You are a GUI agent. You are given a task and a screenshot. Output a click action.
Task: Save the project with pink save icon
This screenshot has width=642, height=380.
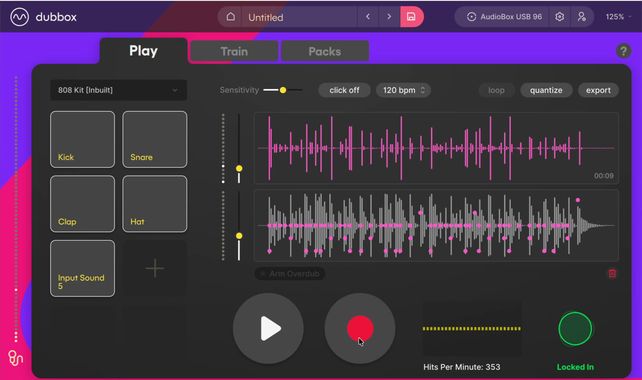pyautogui.click(x=411, y=17)
